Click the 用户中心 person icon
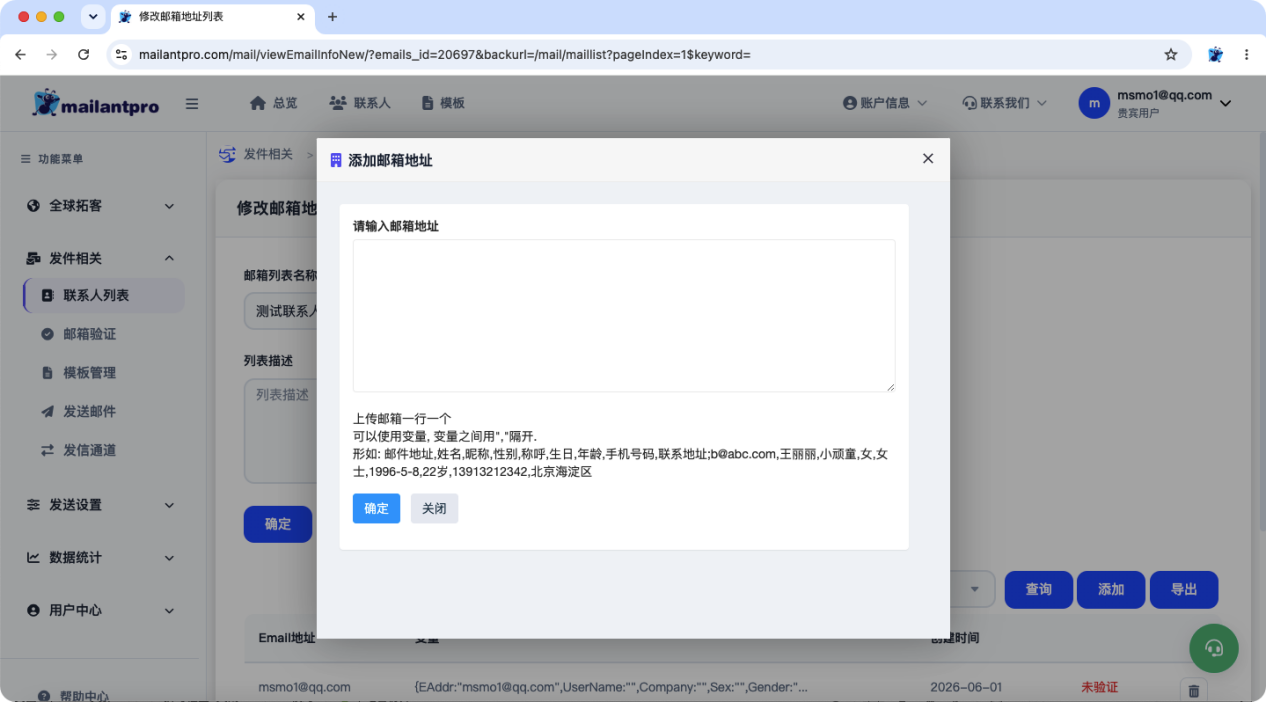 [33, 610]
